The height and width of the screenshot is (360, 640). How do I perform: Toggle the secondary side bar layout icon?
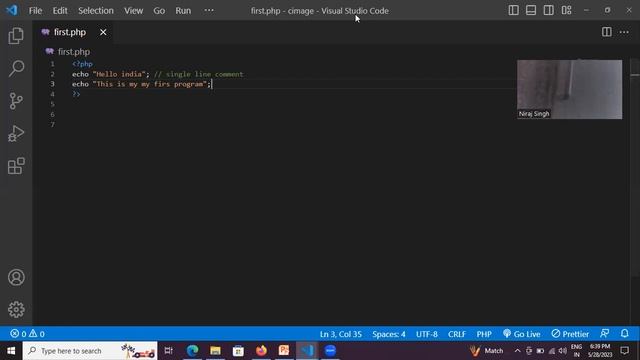coord(549,11)
